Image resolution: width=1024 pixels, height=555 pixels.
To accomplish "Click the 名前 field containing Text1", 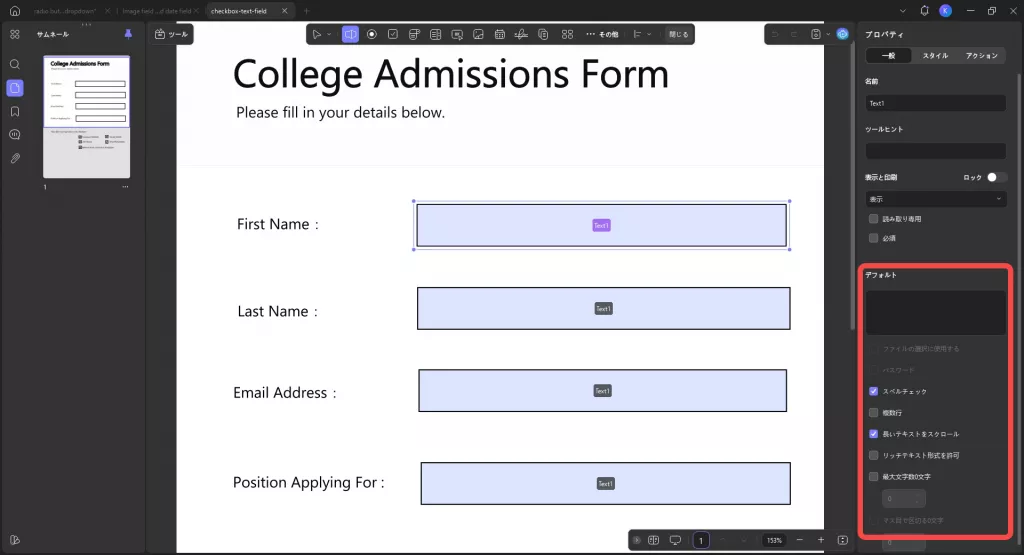I will tap(935, 103).
